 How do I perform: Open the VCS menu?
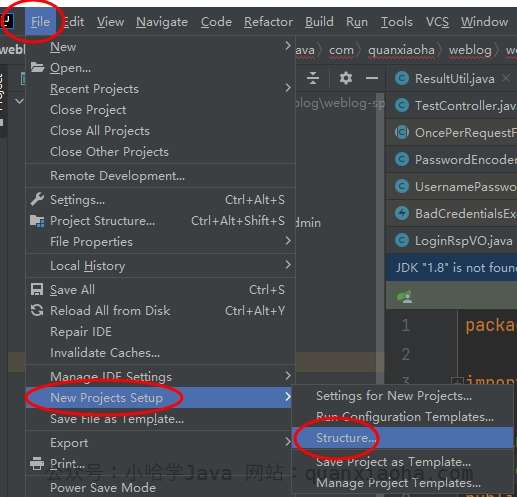pos(437,22)
